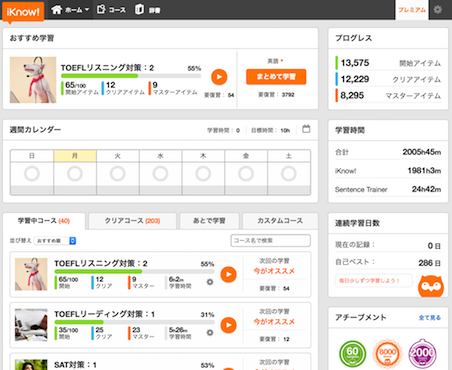Switch to カスタムコース tab

tap(280, 221)
